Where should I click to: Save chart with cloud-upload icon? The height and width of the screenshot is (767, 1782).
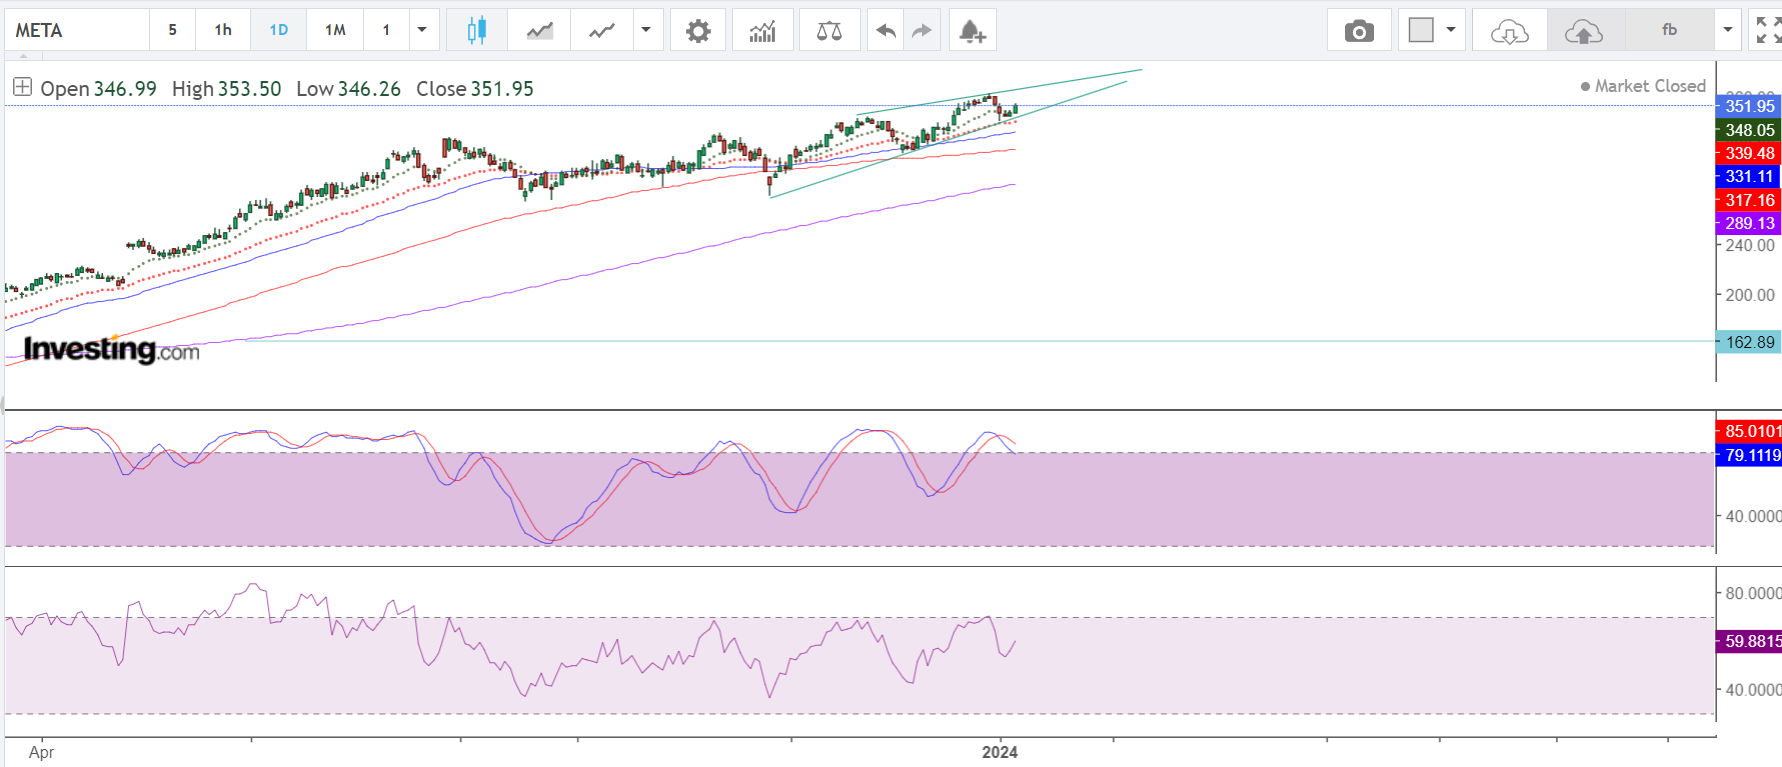pos(1584,30)
